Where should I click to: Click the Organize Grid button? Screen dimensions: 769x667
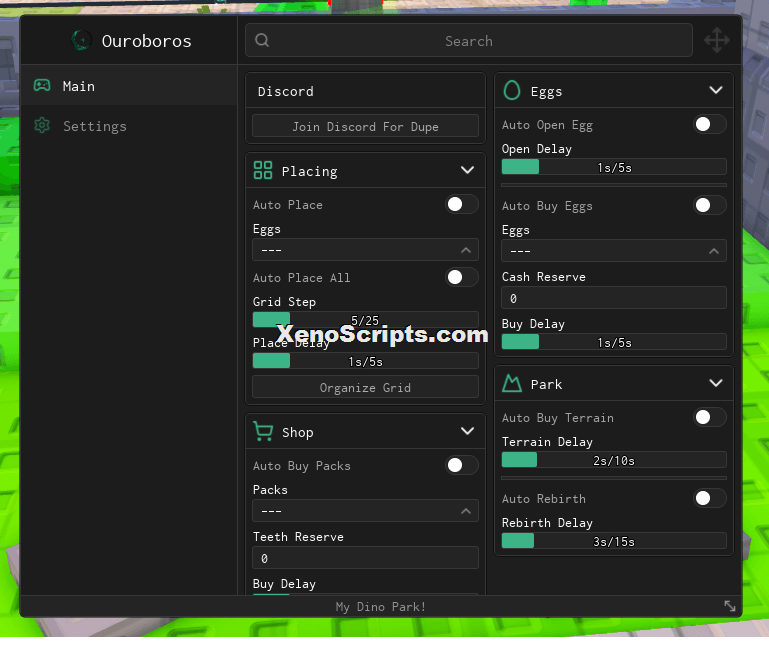tap(365, 387)
